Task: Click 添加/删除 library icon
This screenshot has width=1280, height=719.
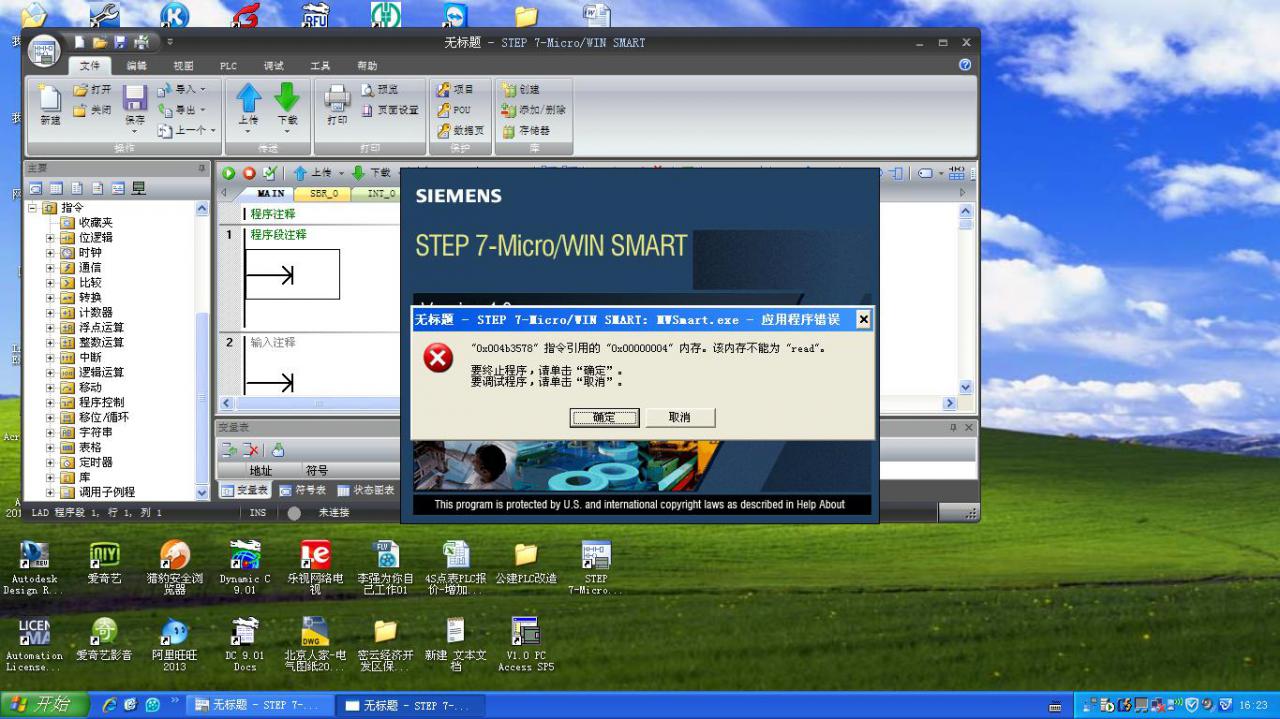Action: 509,110
